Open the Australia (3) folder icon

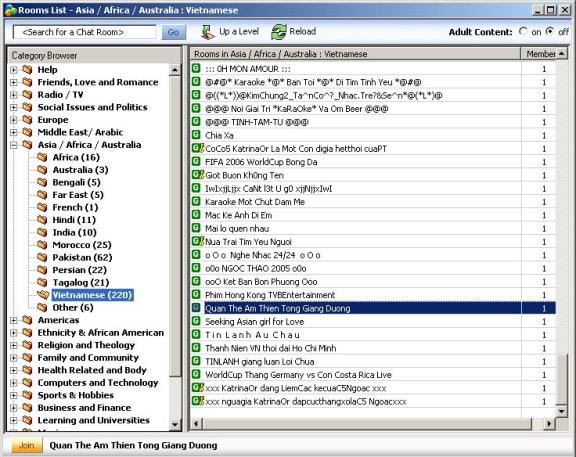[x=42, y=170]
